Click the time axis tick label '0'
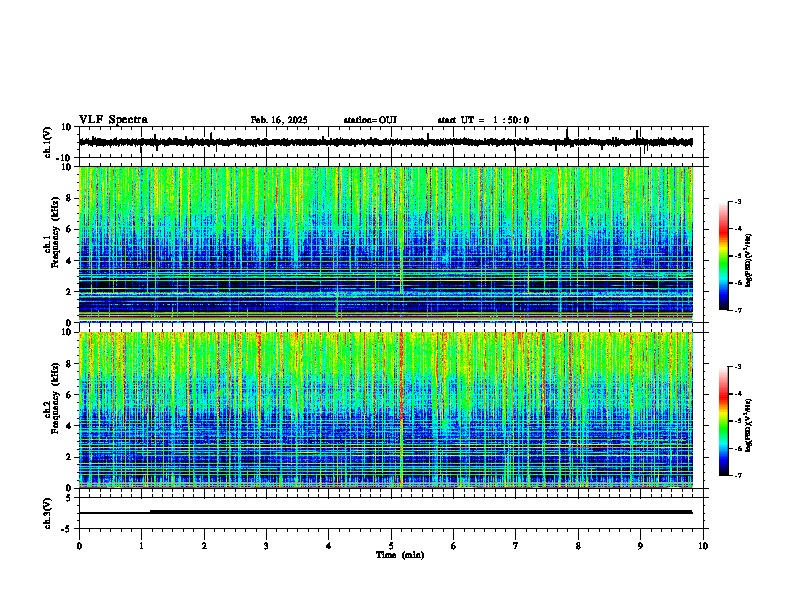792x612 pixels. tap(79, 546)
